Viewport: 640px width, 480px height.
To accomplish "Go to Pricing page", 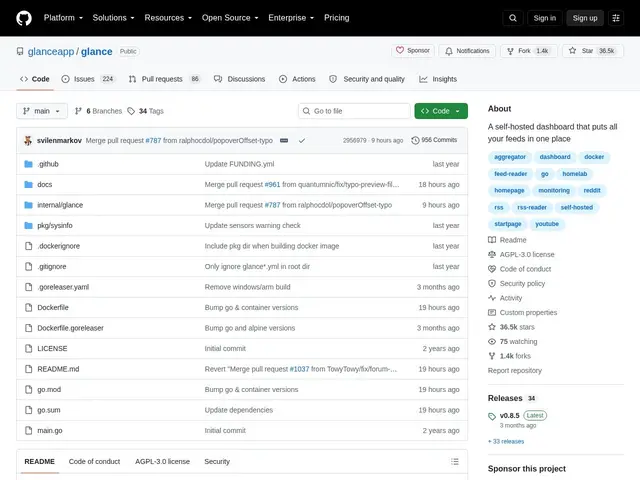I will (x=336, y=18).
